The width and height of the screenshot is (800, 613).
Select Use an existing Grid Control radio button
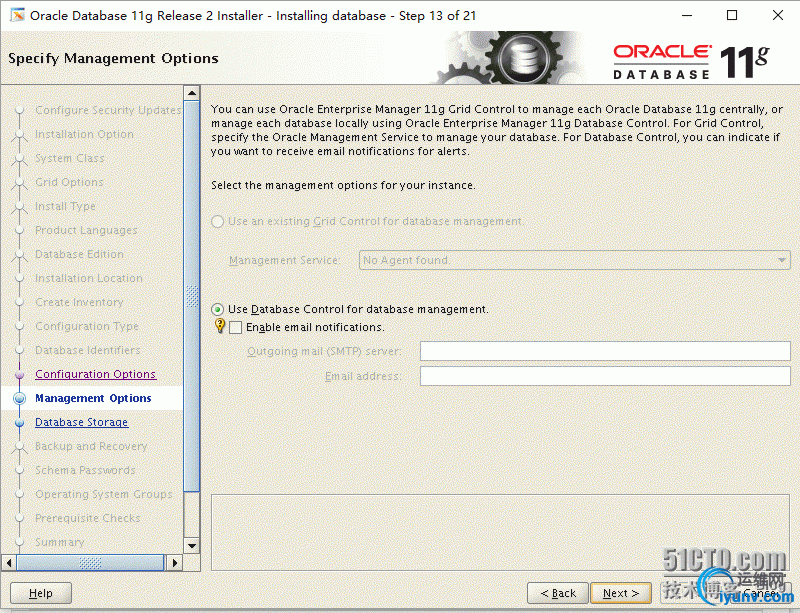pos(217,222)
